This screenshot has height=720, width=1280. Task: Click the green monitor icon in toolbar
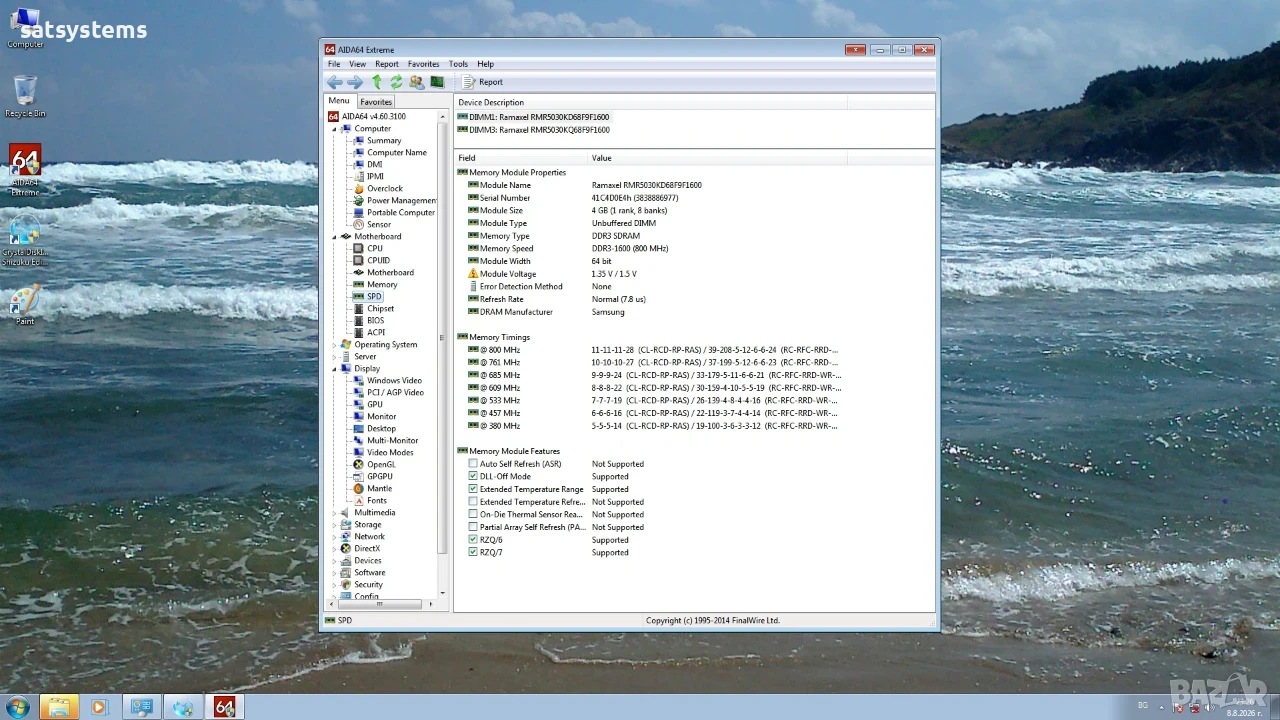tap(437, 82)
